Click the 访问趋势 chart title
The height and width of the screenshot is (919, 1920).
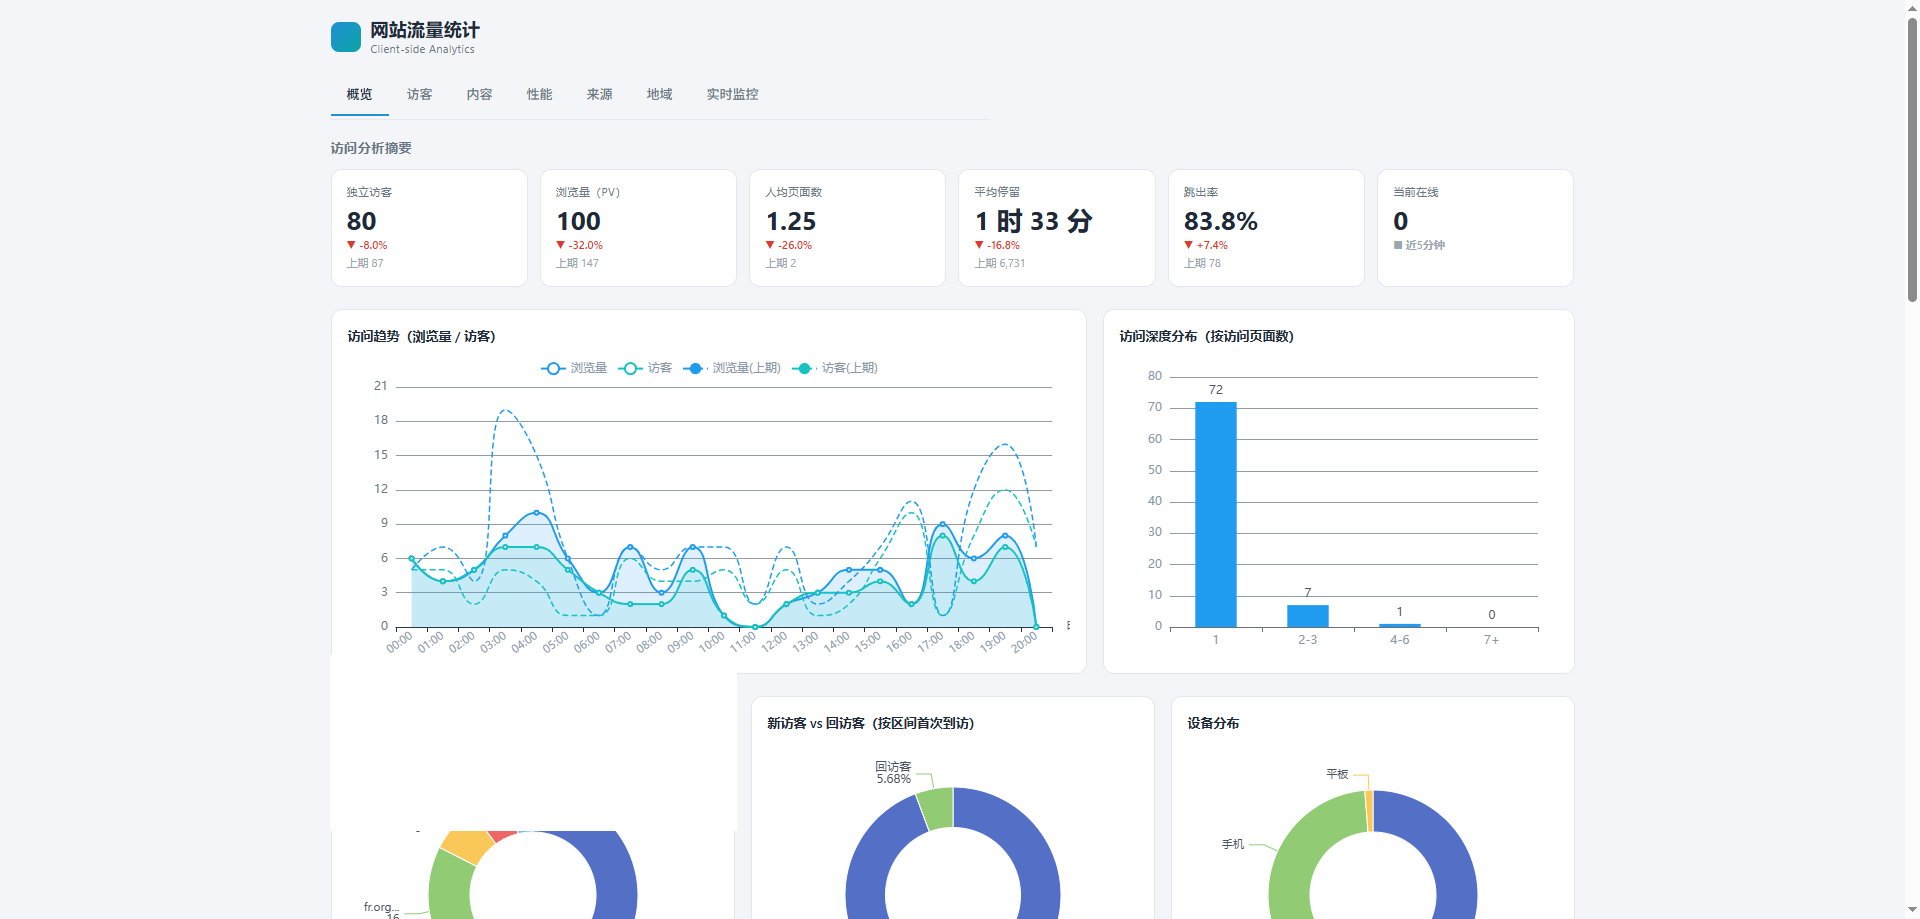(421, 336)
